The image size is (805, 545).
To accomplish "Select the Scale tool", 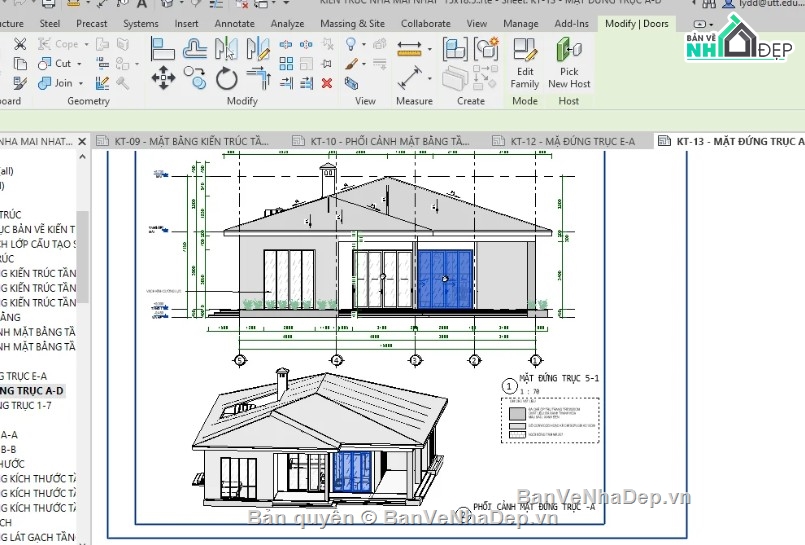I will tap(306, 64).
